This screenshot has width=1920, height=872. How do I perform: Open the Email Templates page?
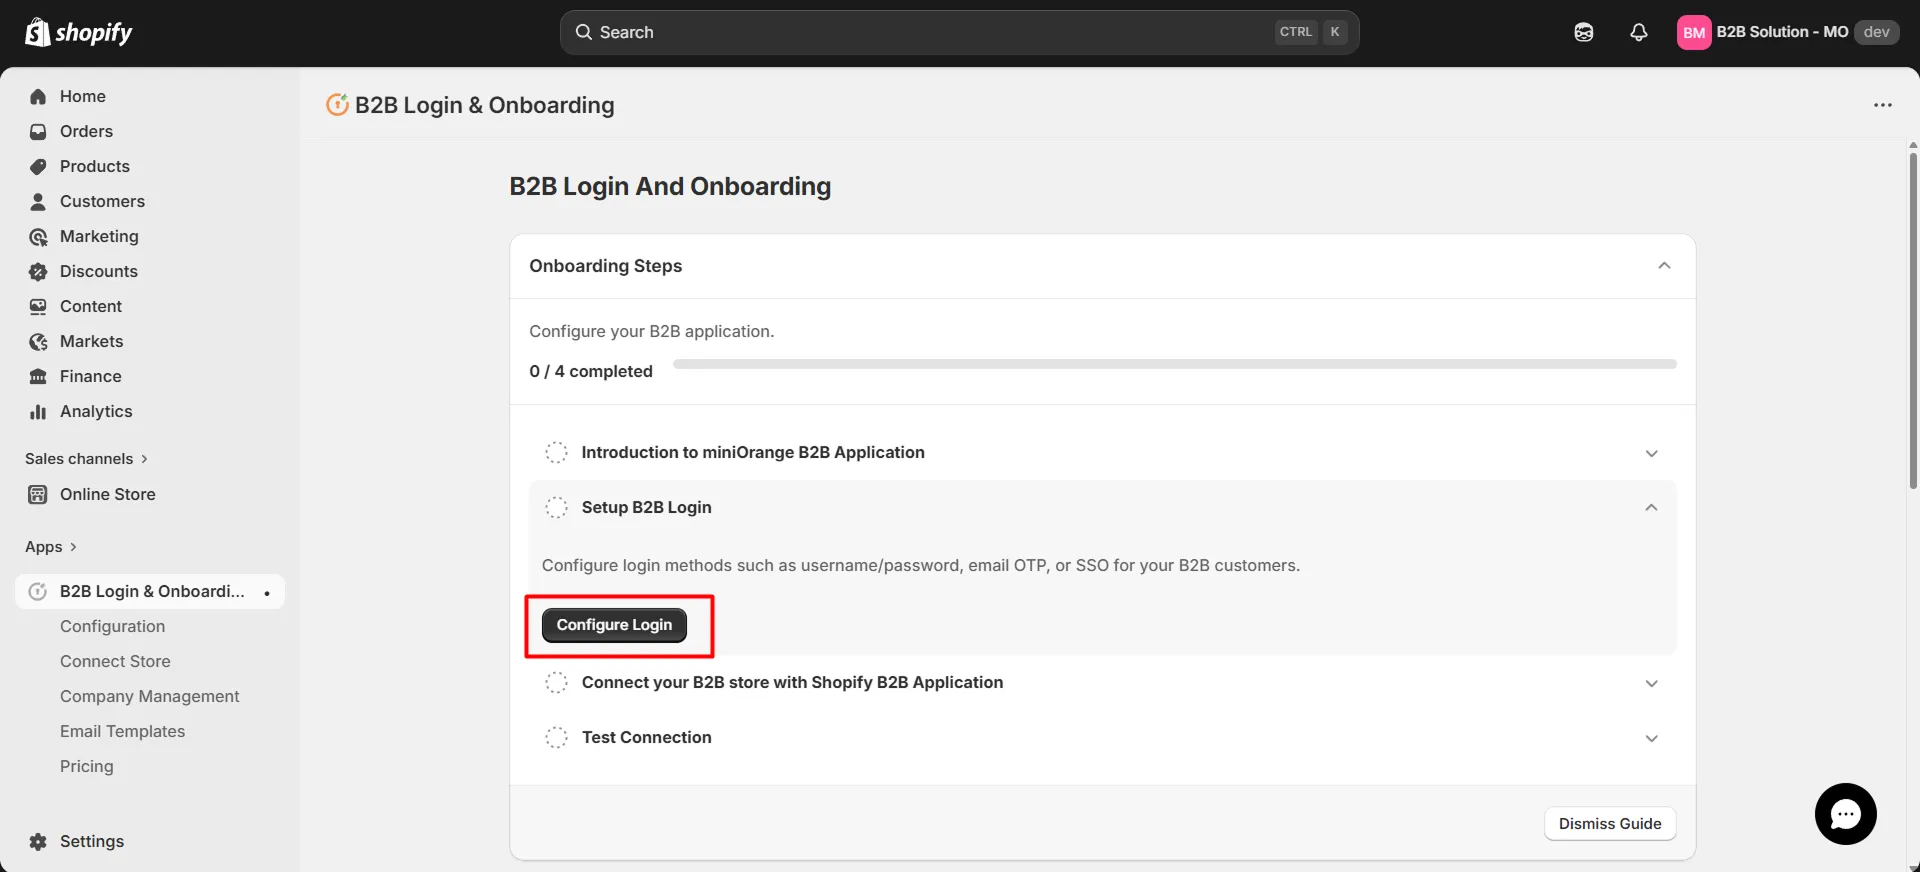[x=122, y=731]
